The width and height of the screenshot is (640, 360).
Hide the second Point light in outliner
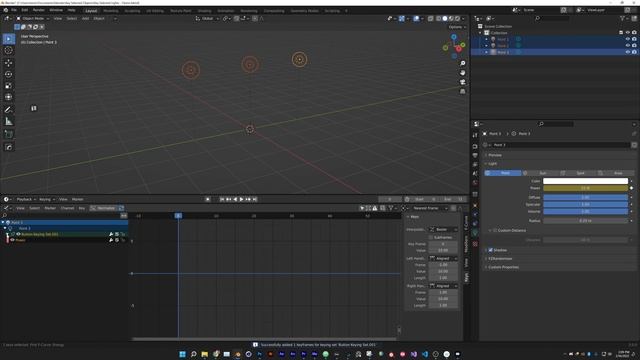coord(628,46)
